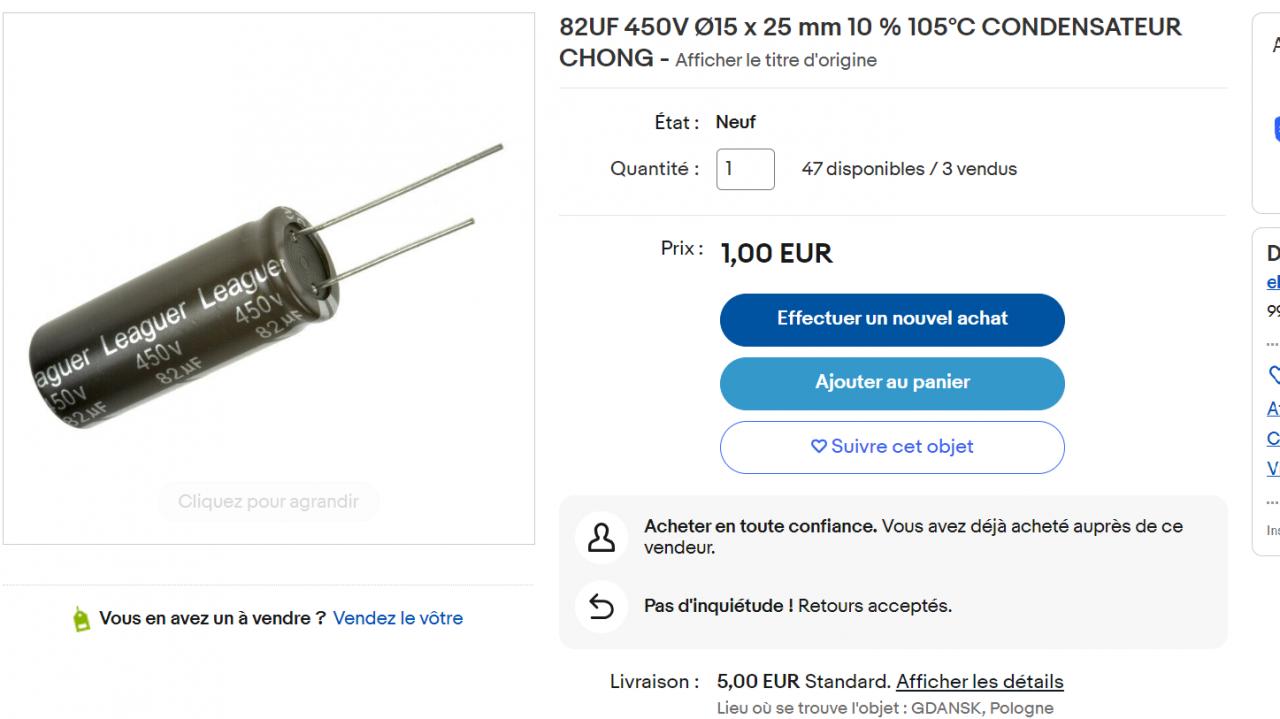Click the green price tag icon

click(81, 619)
